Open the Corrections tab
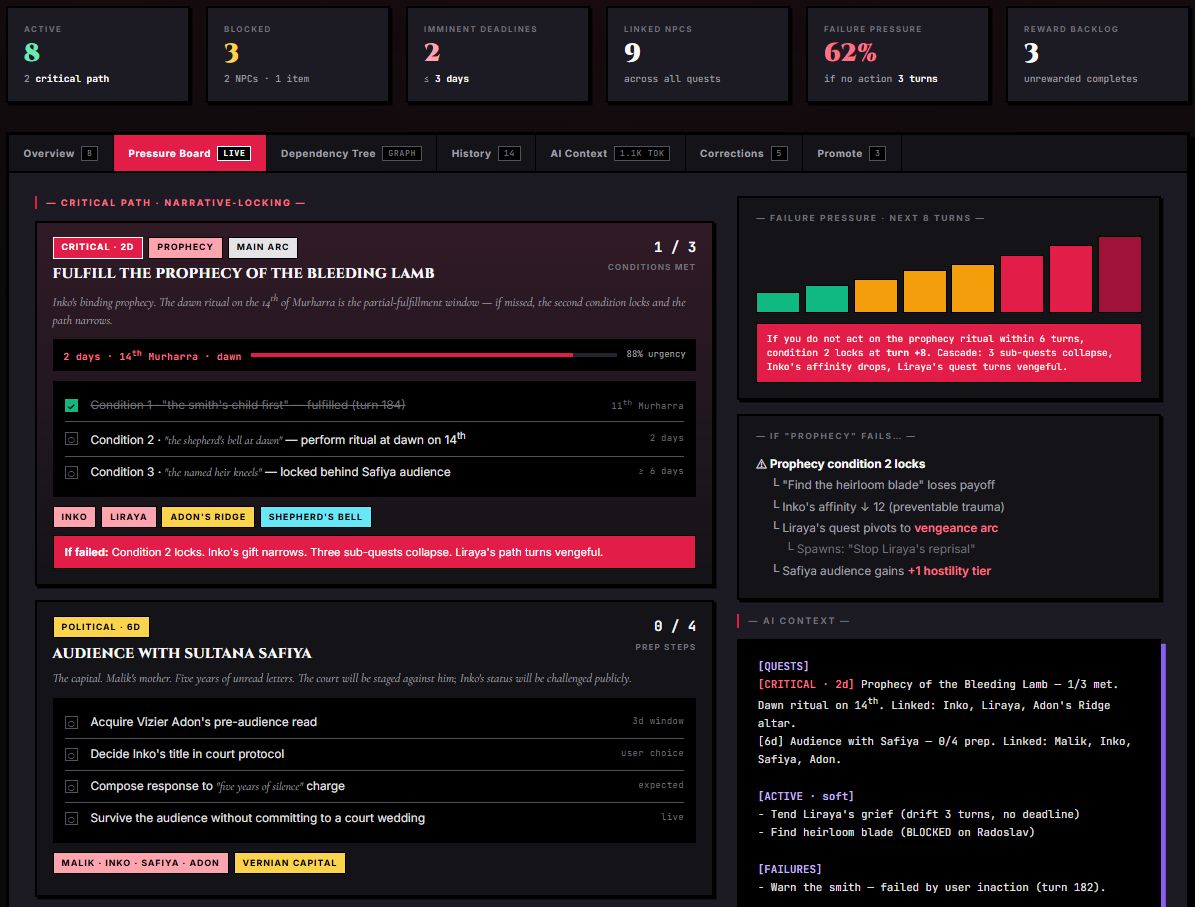The height and width of the screenshot is (907, 1195). click(x=744, y=153)
